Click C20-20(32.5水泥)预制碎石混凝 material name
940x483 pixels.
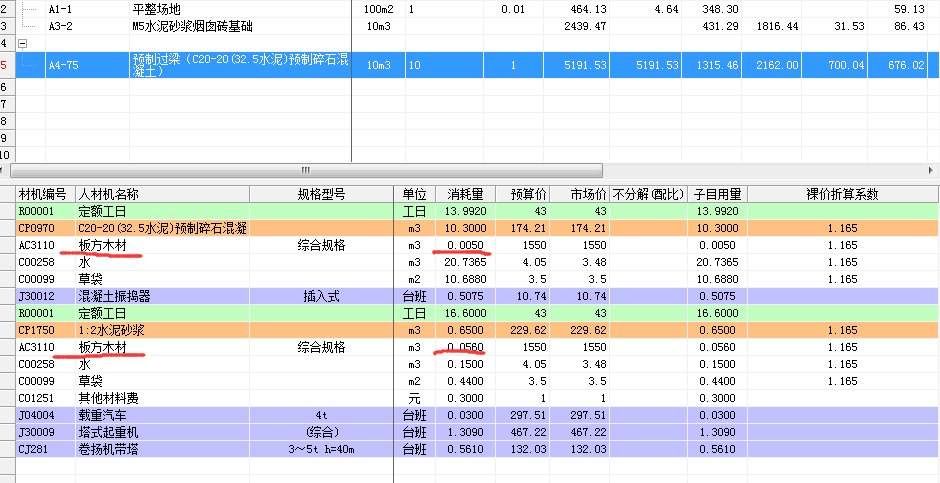(162, 228)
